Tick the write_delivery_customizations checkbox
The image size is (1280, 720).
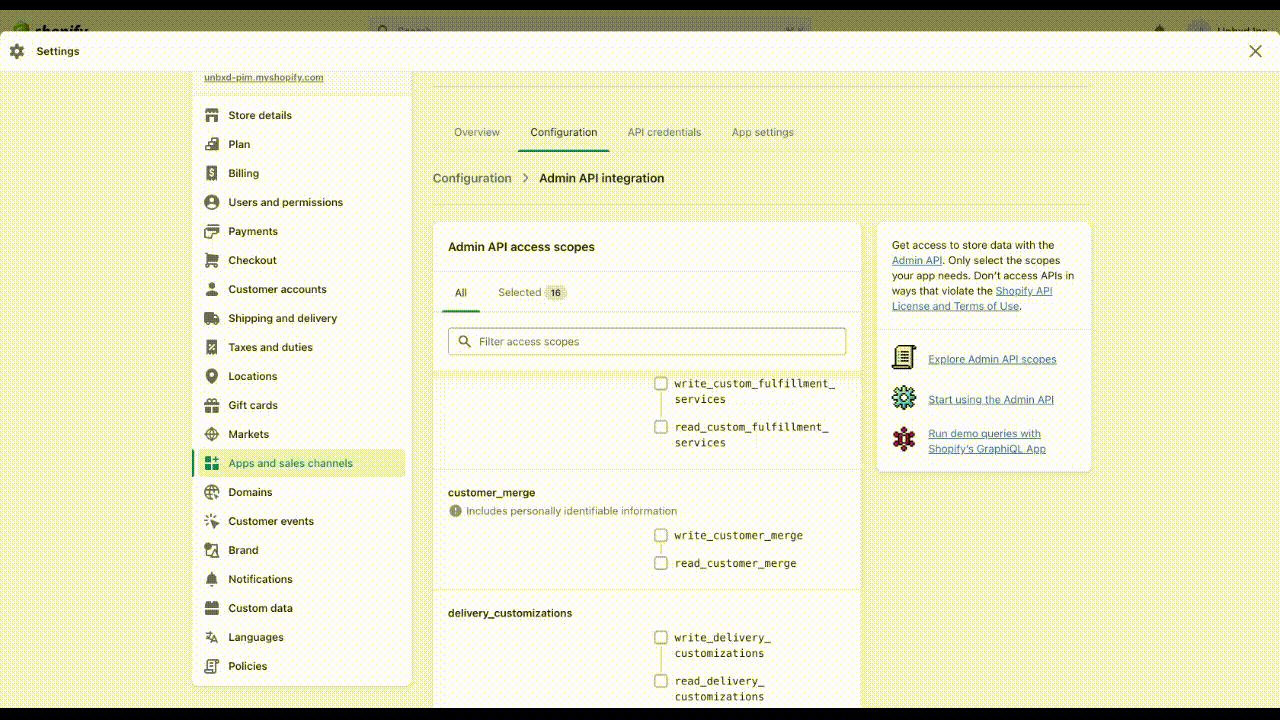[661, 637]
